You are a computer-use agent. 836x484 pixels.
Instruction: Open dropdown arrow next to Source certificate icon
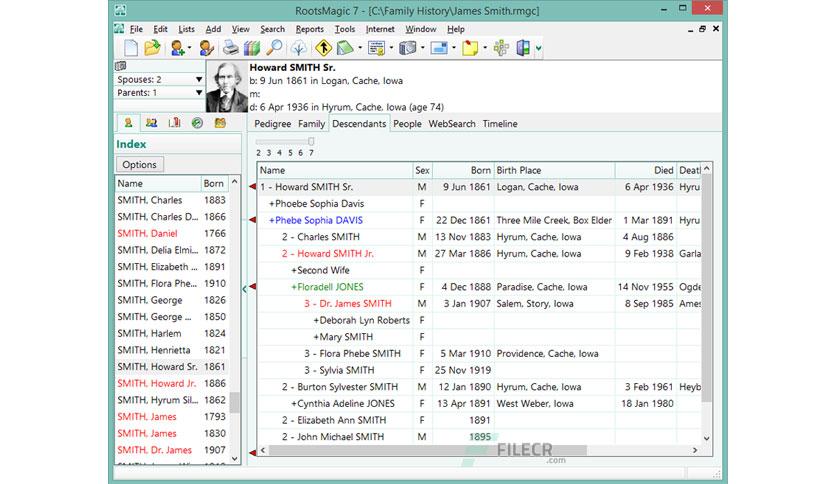(391, 49)
